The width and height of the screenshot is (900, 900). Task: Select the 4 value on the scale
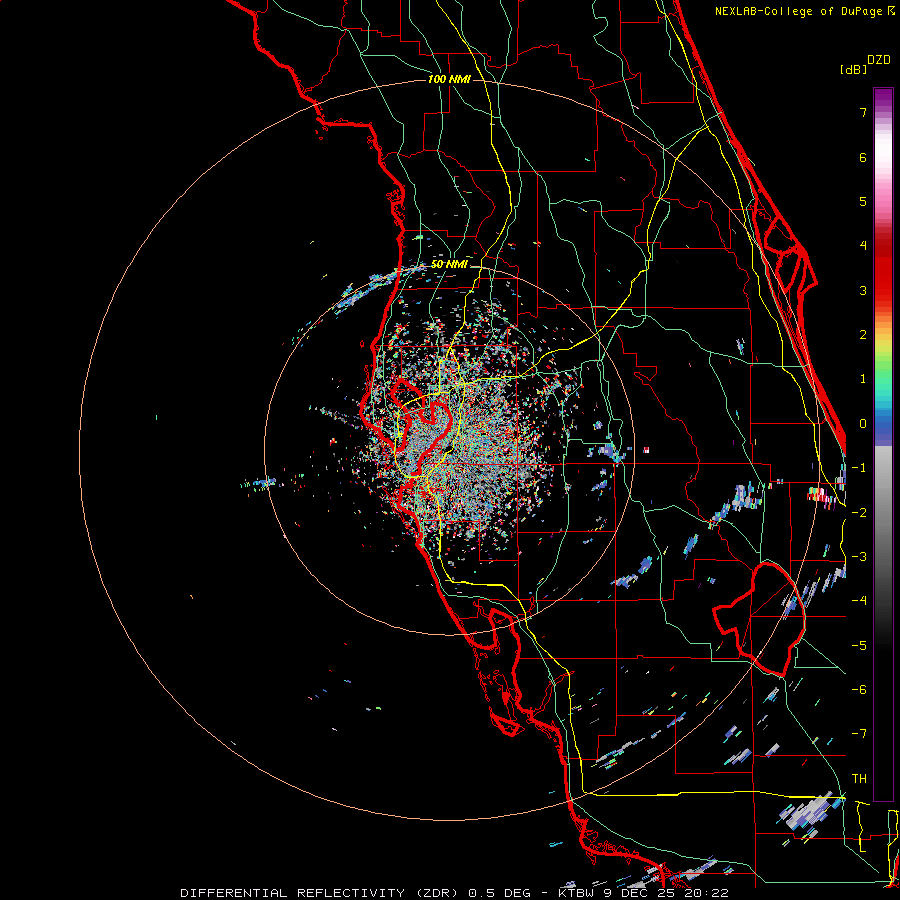[x=863, y=246]
